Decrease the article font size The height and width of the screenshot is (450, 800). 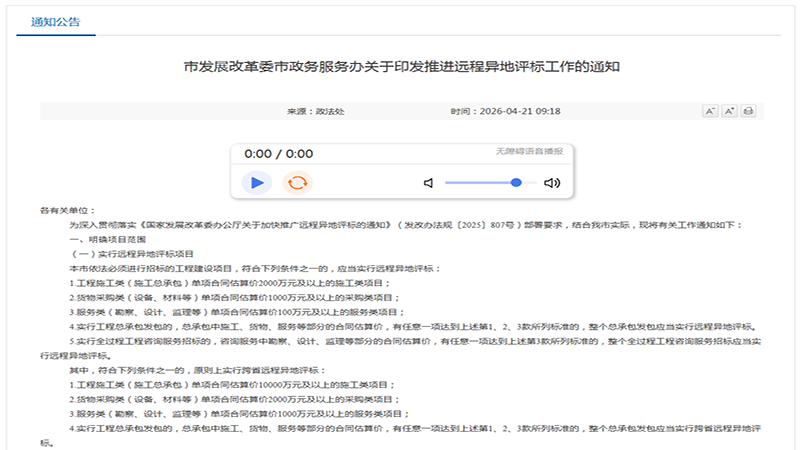click(x=710, y=111)
